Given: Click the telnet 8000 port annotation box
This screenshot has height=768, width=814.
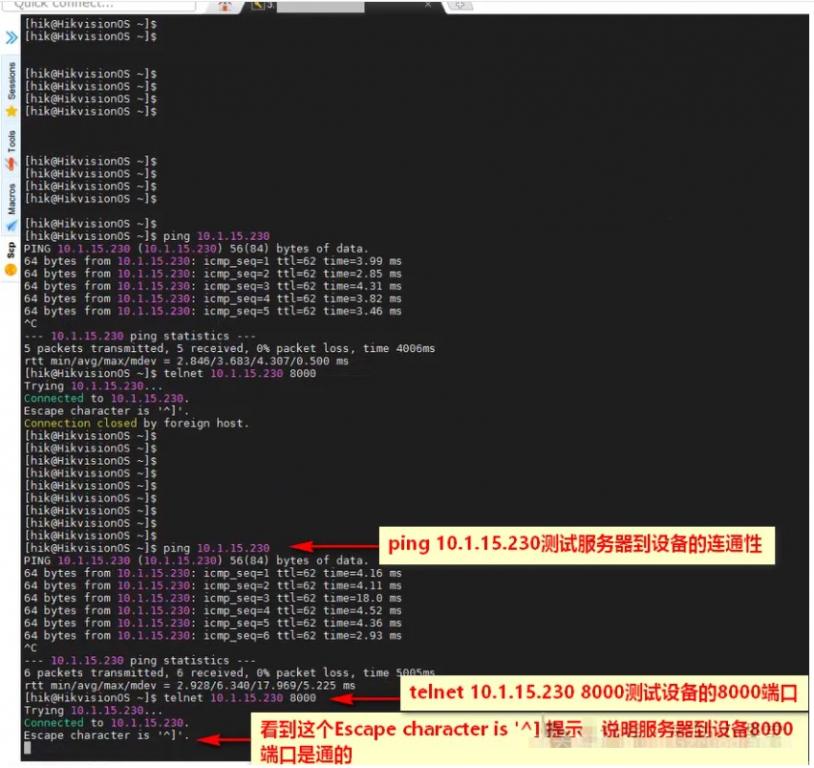Looking at the screenshot, I should [x=604, y=692].
